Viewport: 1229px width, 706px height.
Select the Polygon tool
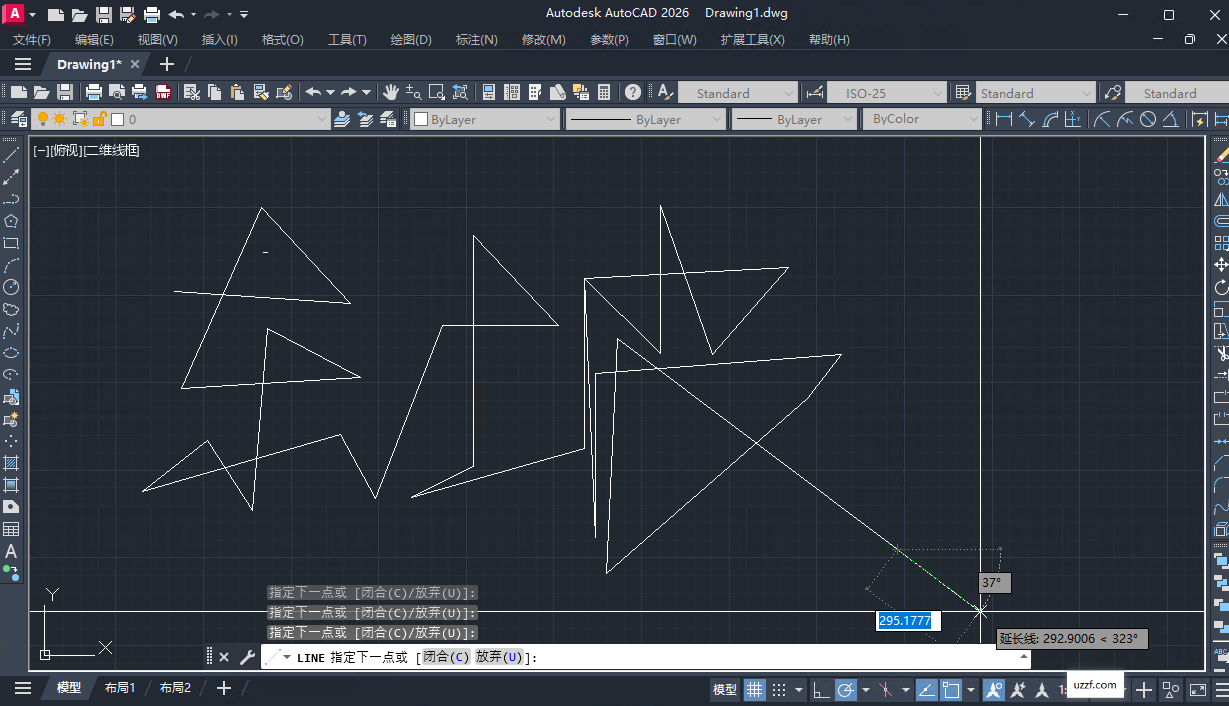12,219
